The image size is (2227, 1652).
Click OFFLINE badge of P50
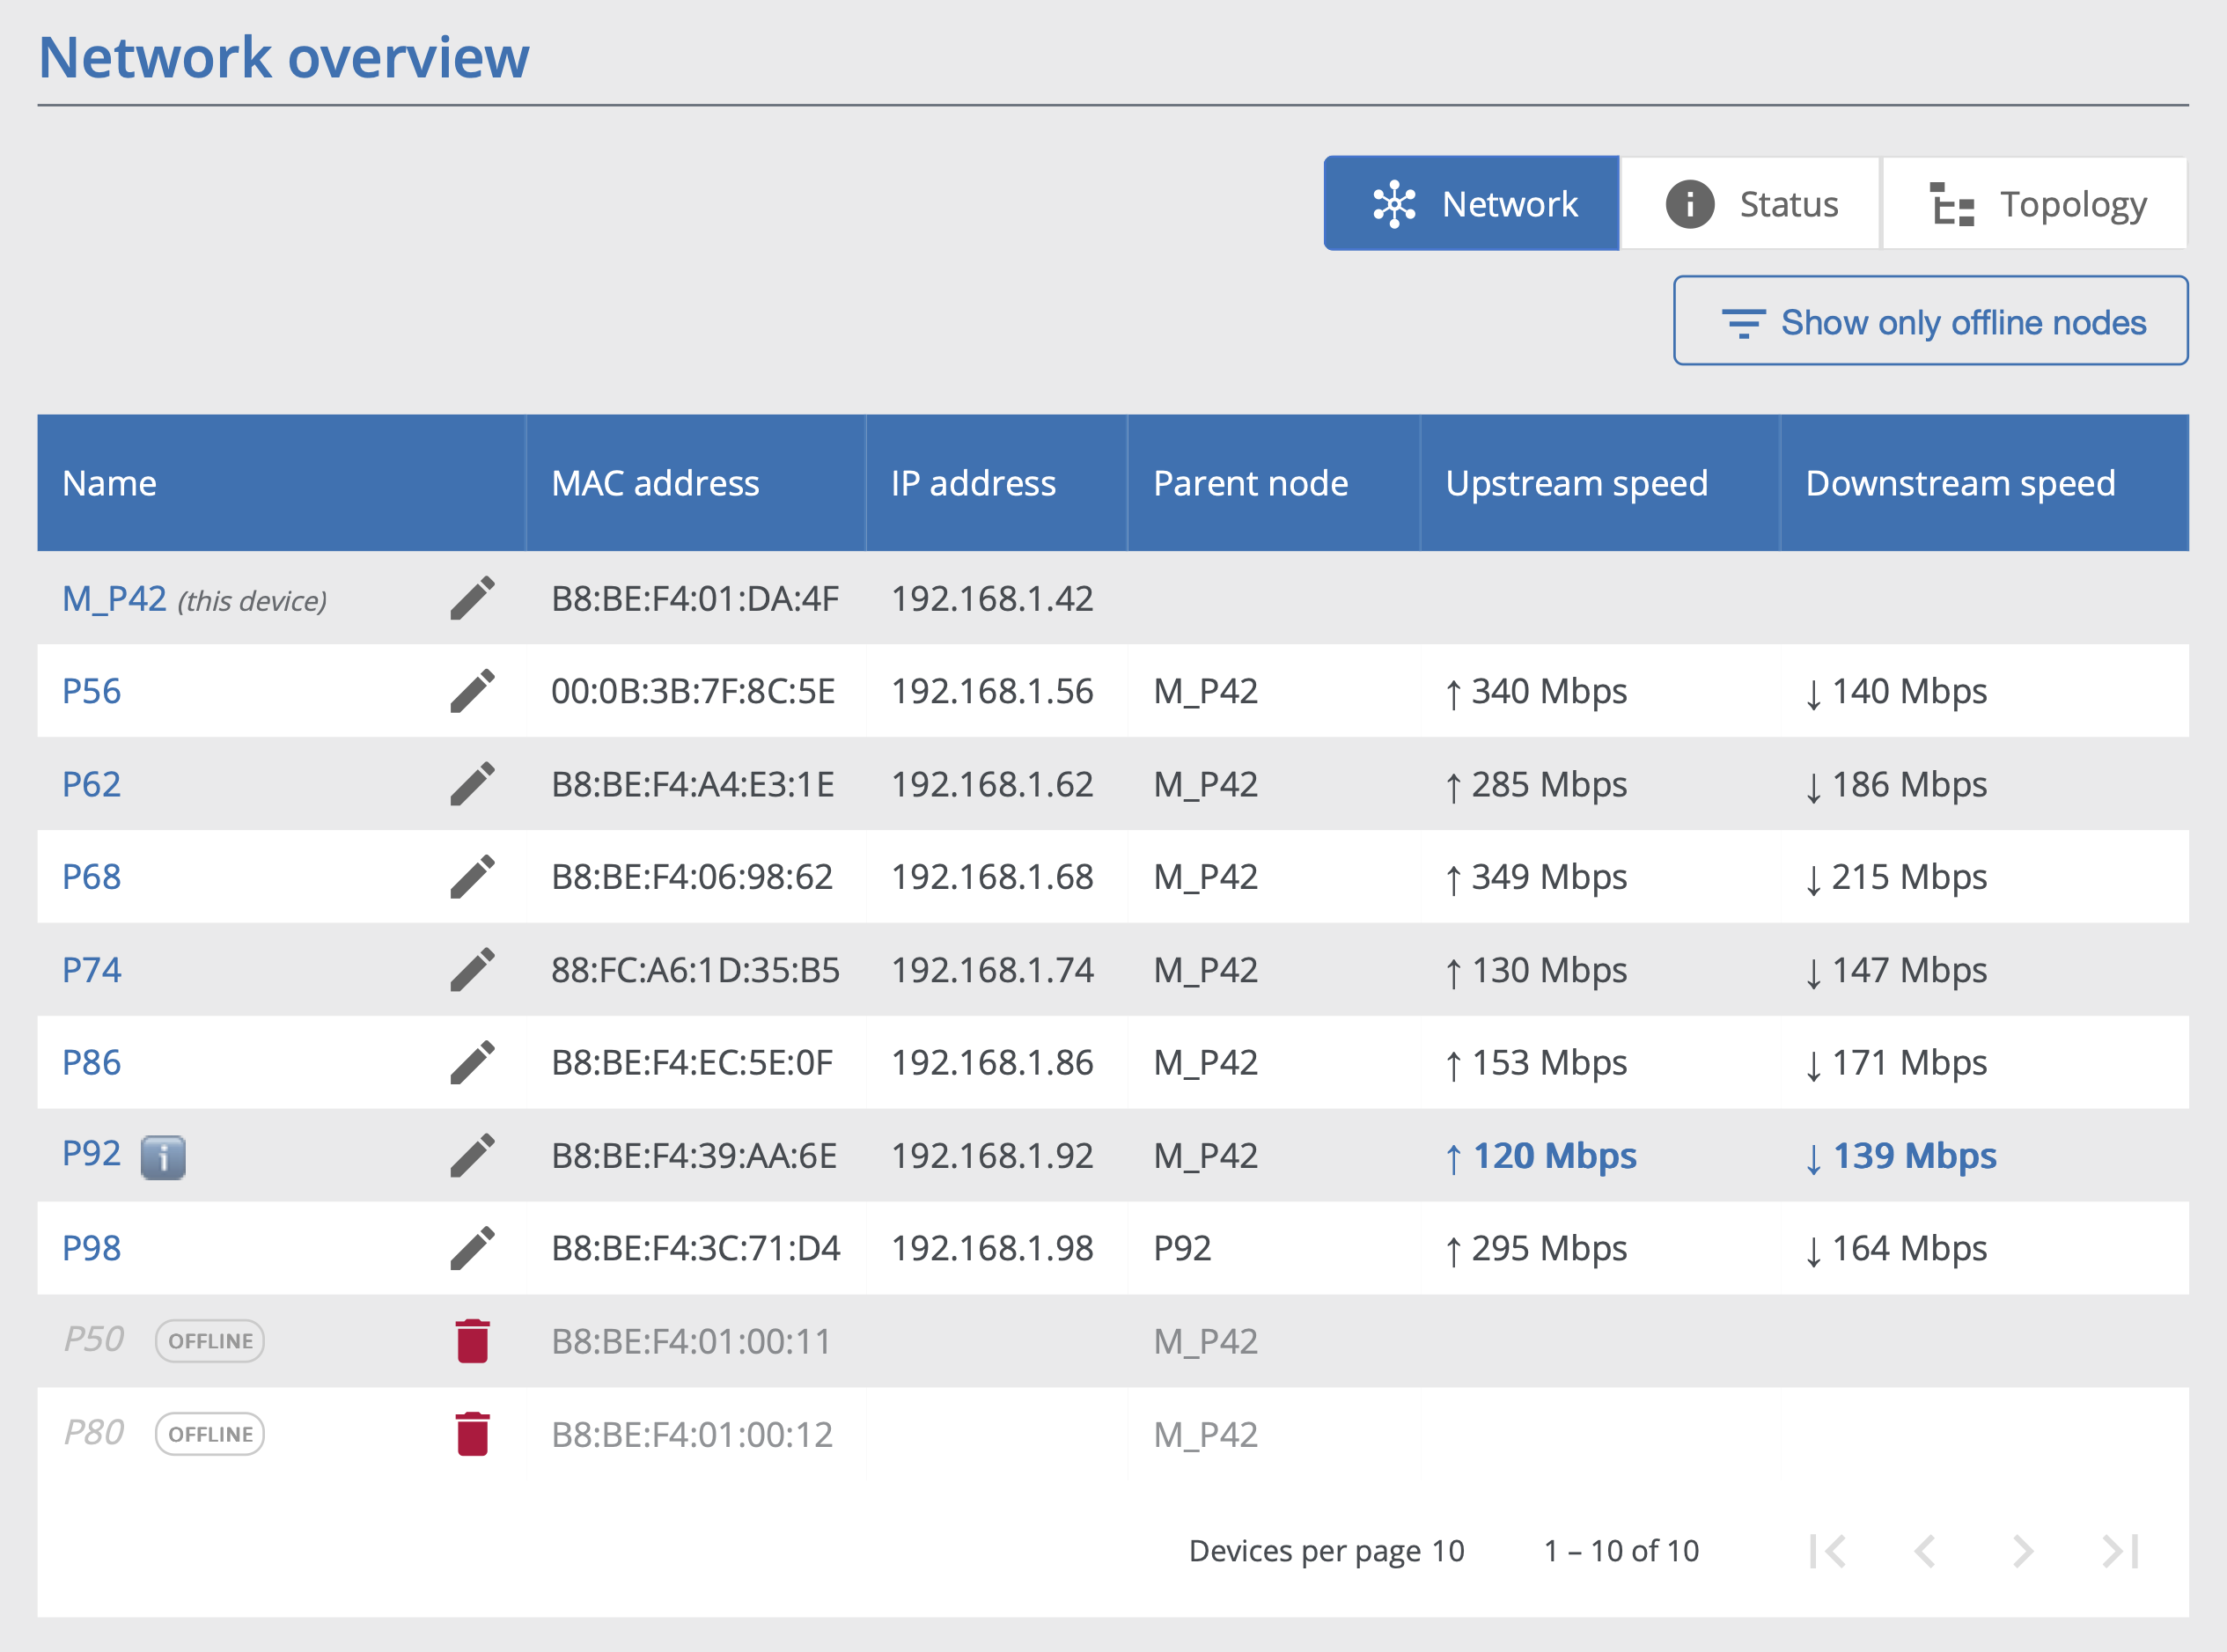[210, 1341]
